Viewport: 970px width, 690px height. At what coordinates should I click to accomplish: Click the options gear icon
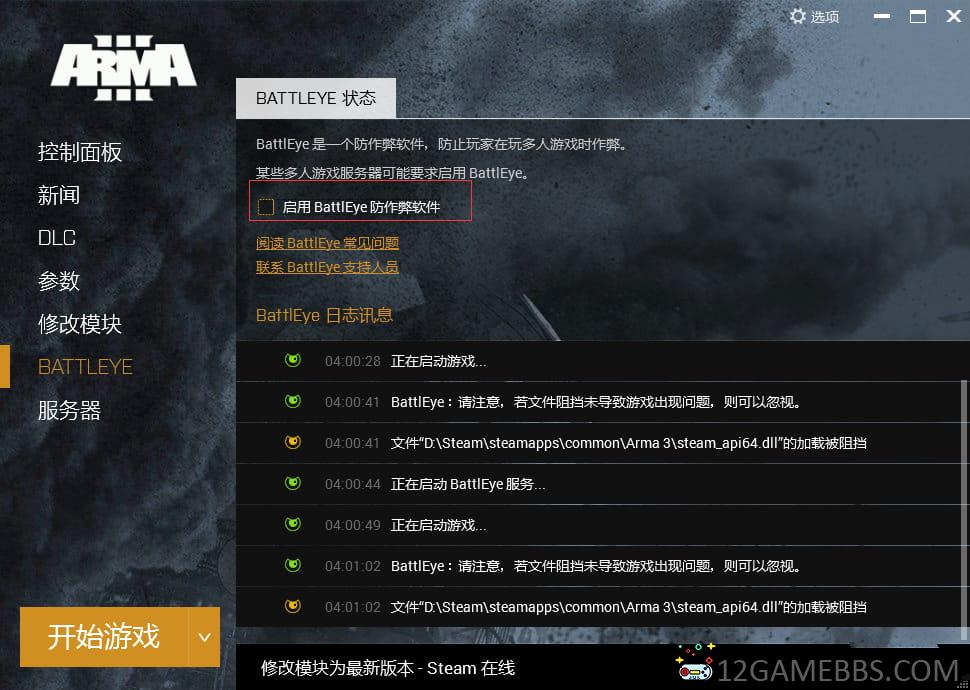tap(797, 16)
